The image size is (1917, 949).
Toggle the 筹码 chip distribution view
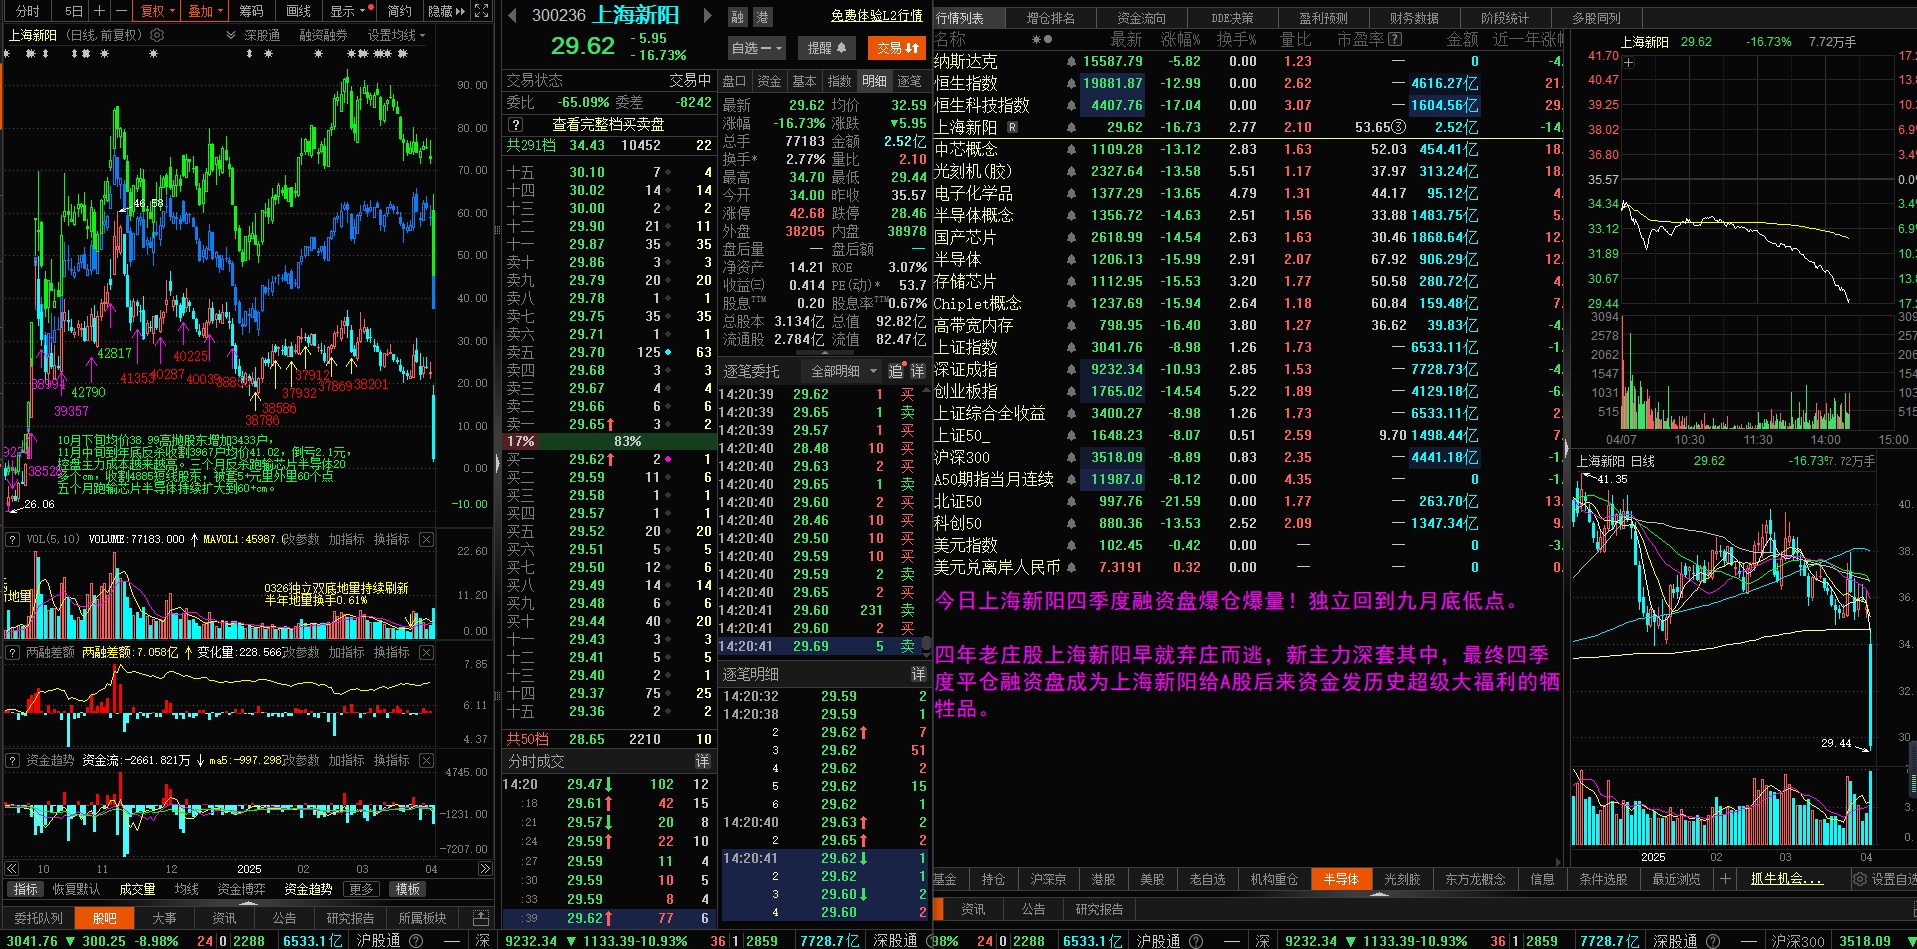tap(251, 11)
